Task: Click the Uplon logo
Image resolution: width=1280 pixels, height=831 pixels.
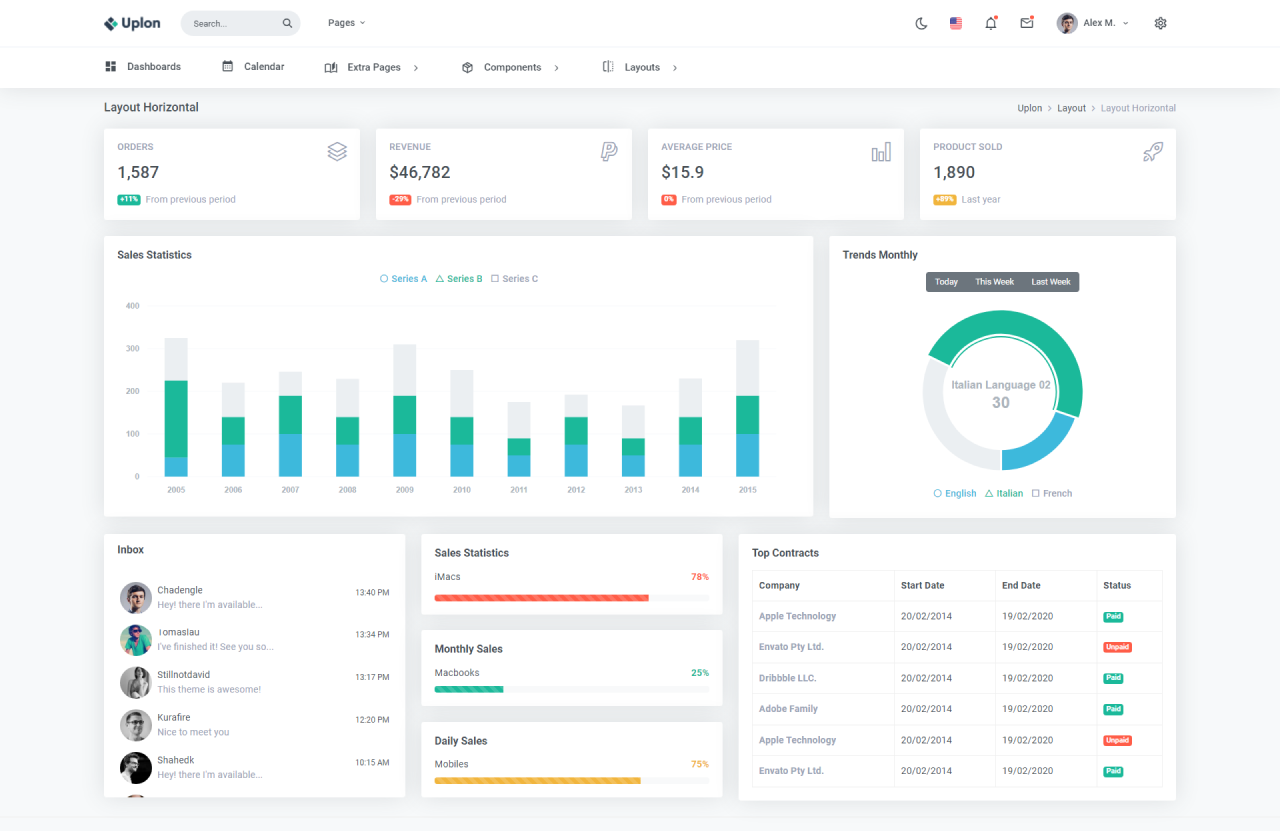Action: pyautogui.click(x=132, y=23)
